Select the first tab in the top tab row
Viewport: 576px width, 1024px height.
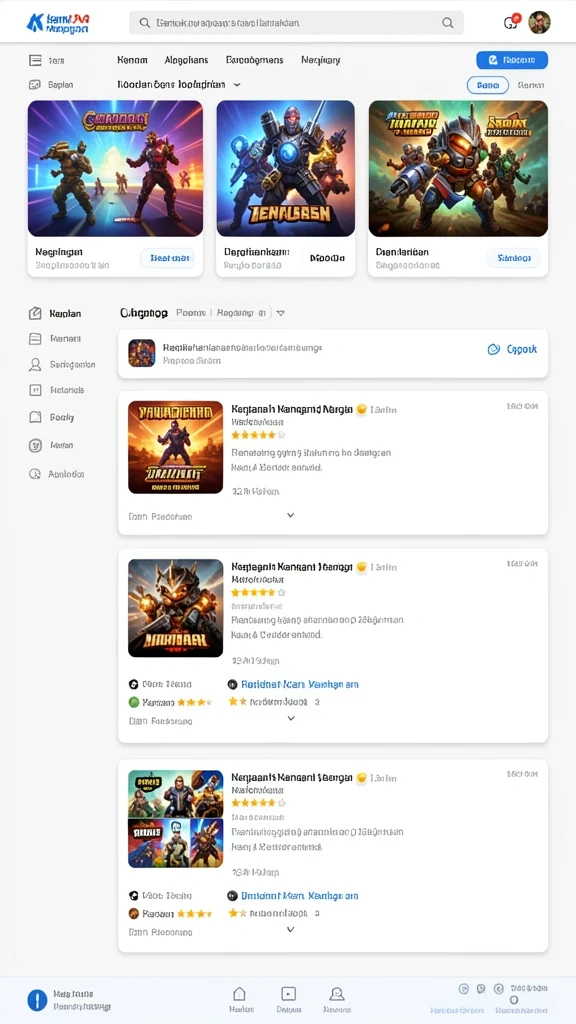133,60
